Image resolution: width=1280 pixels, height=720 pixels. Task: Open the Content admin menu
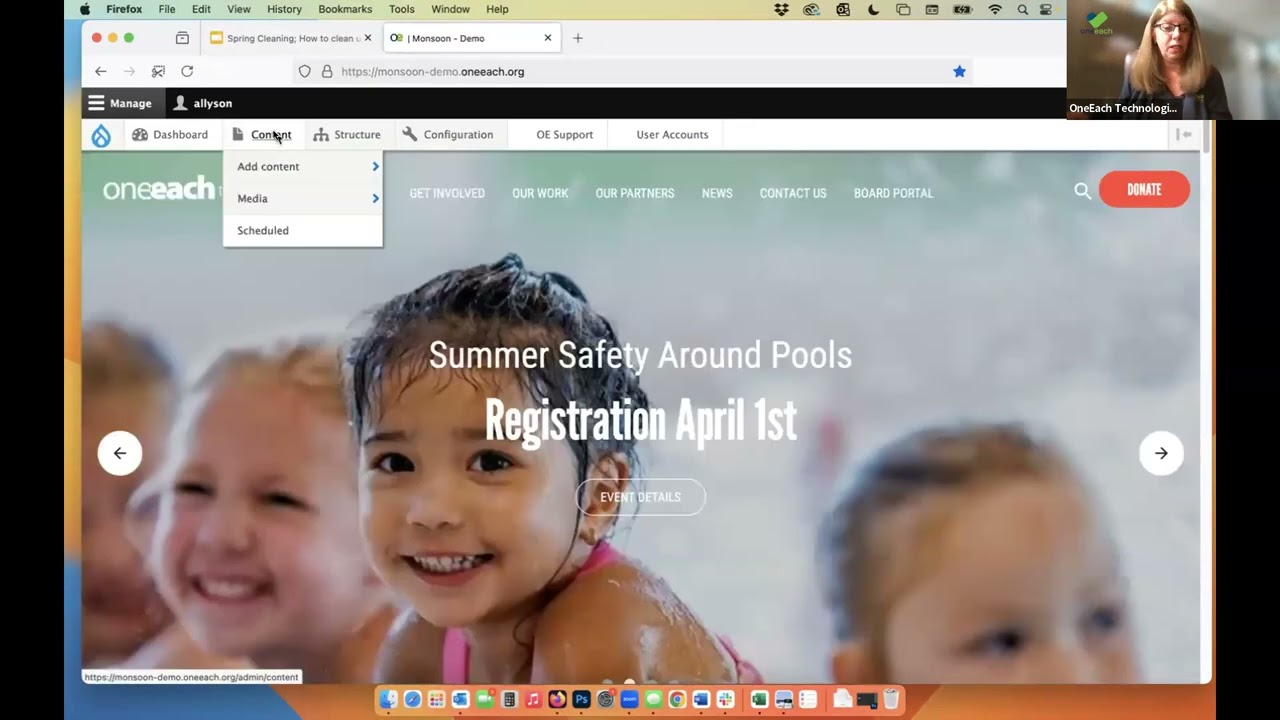click(x=261, y=135)
